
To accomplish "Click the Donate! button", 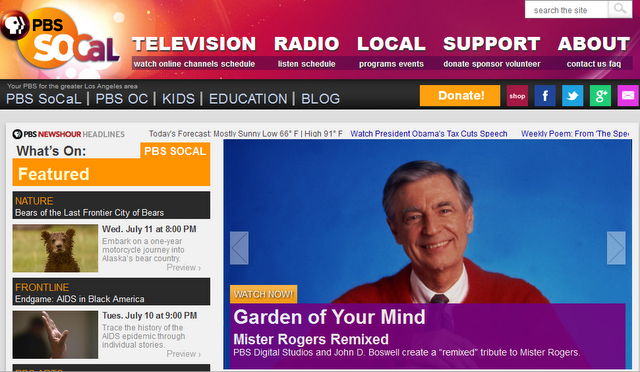I will pyautogui.click(x=460, y=96).
